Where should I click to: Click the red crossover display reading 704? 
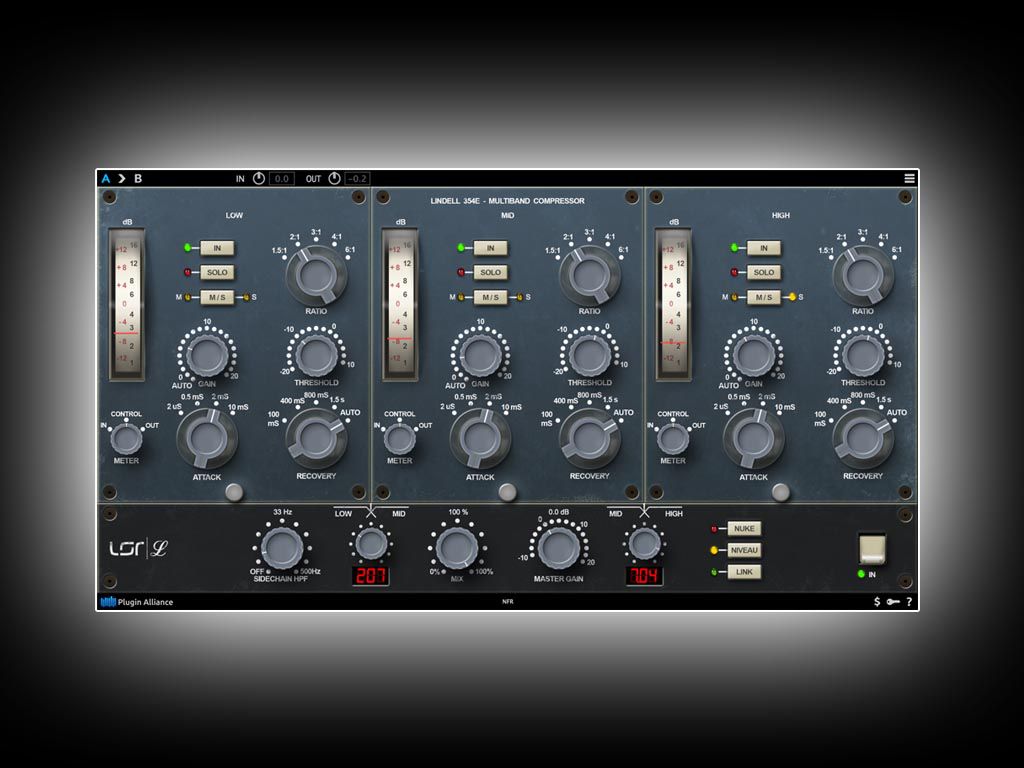645,575
